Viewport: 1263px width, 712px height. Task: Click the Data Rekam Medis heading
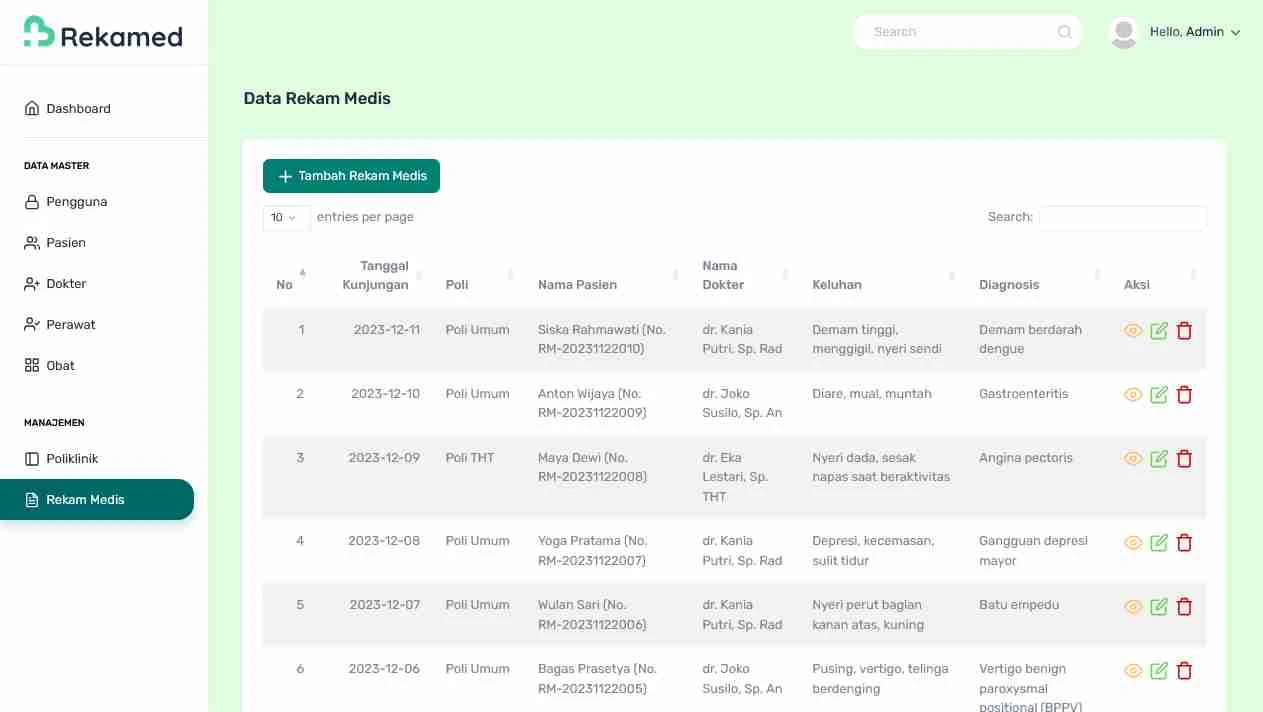coord(317,98)
